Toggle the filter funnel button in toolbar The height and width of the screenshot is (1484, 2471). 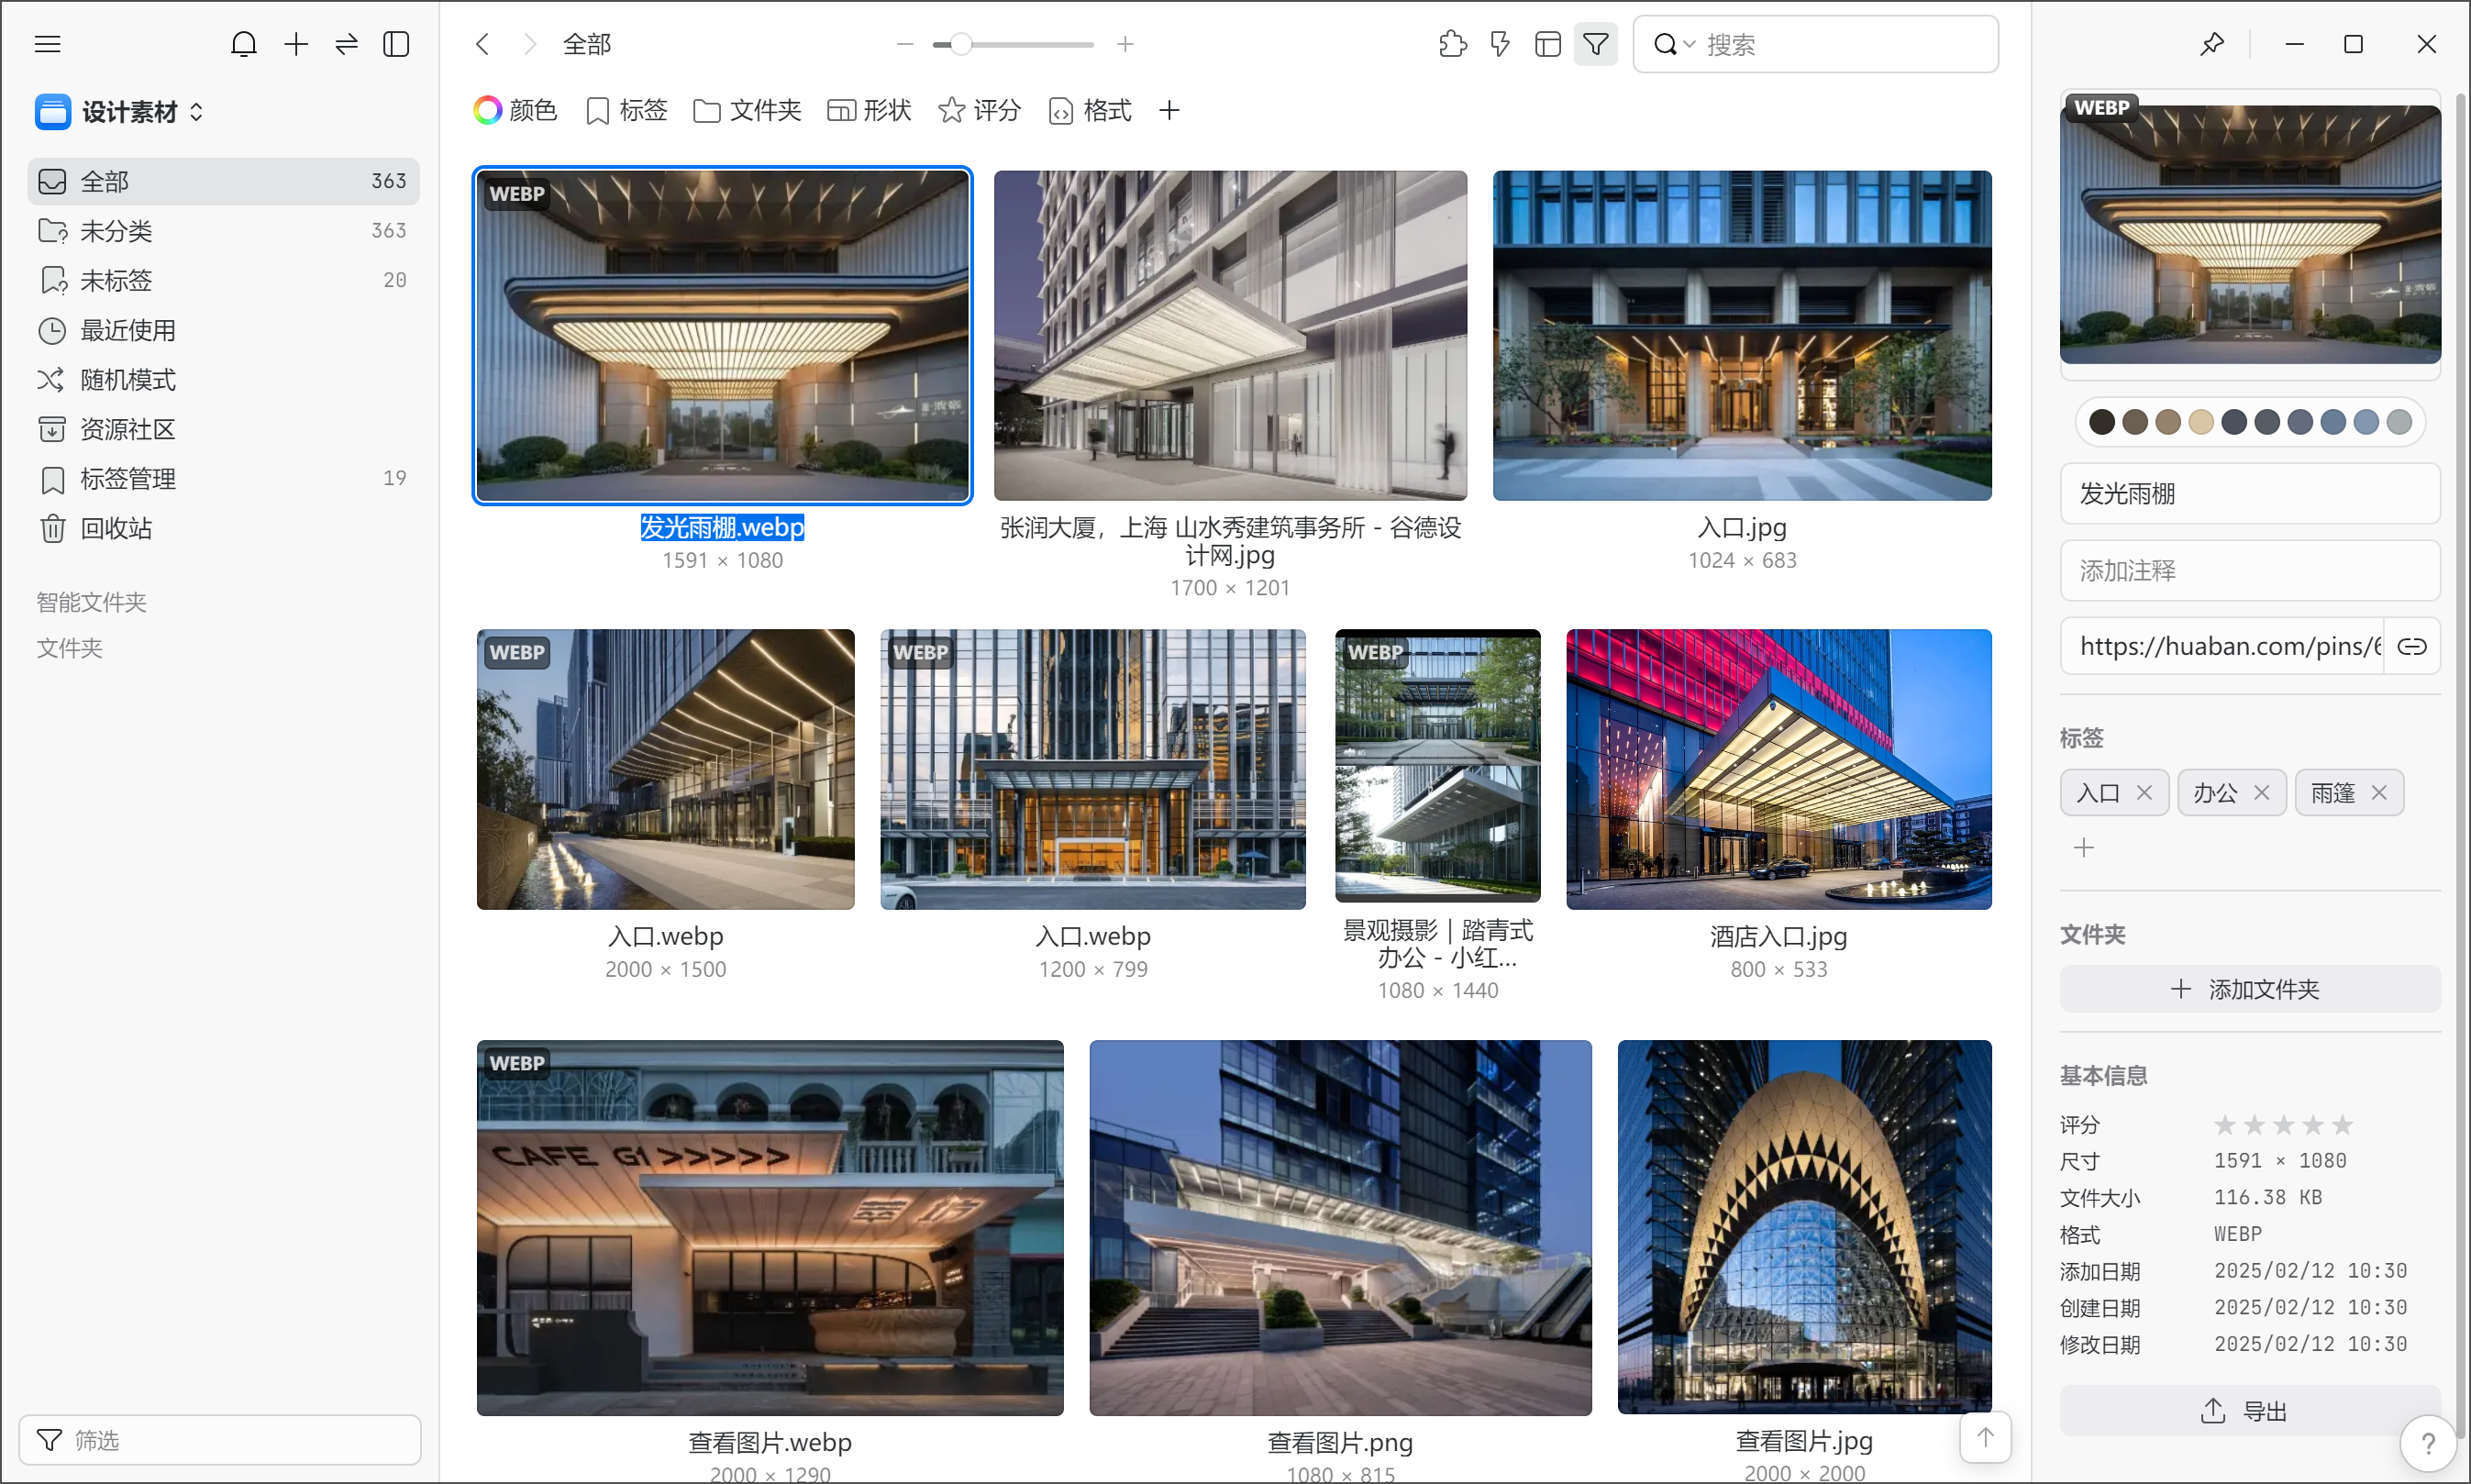(1595, 44)
